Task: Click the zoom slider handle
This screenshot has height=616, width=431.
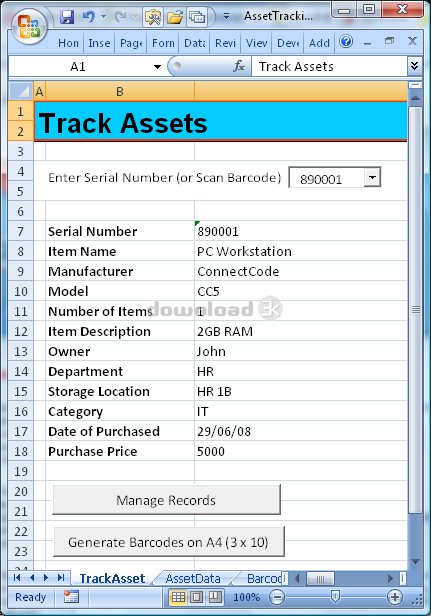Action: click(x=335, y=597)
